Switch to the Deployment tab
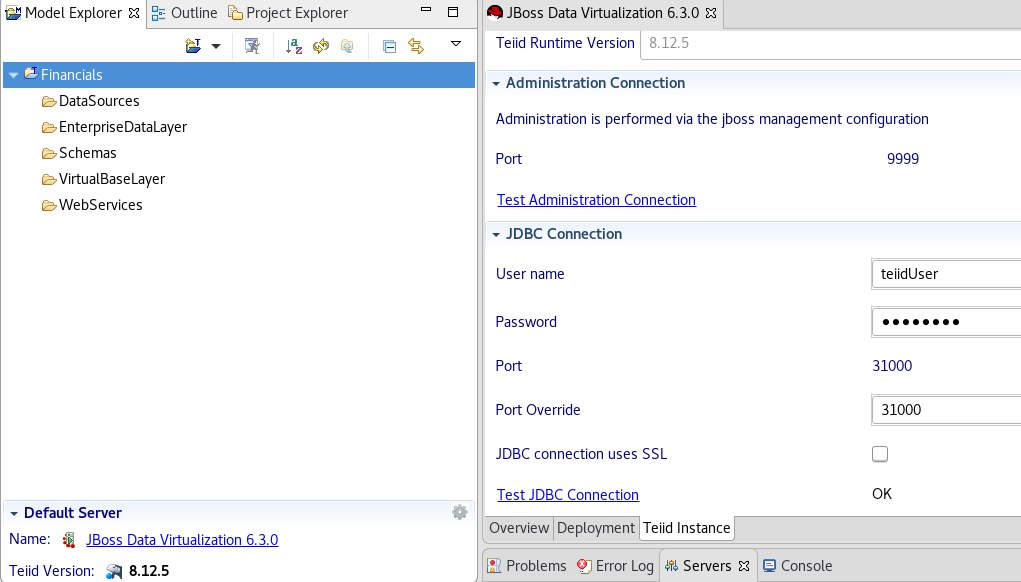 point(596,528)
